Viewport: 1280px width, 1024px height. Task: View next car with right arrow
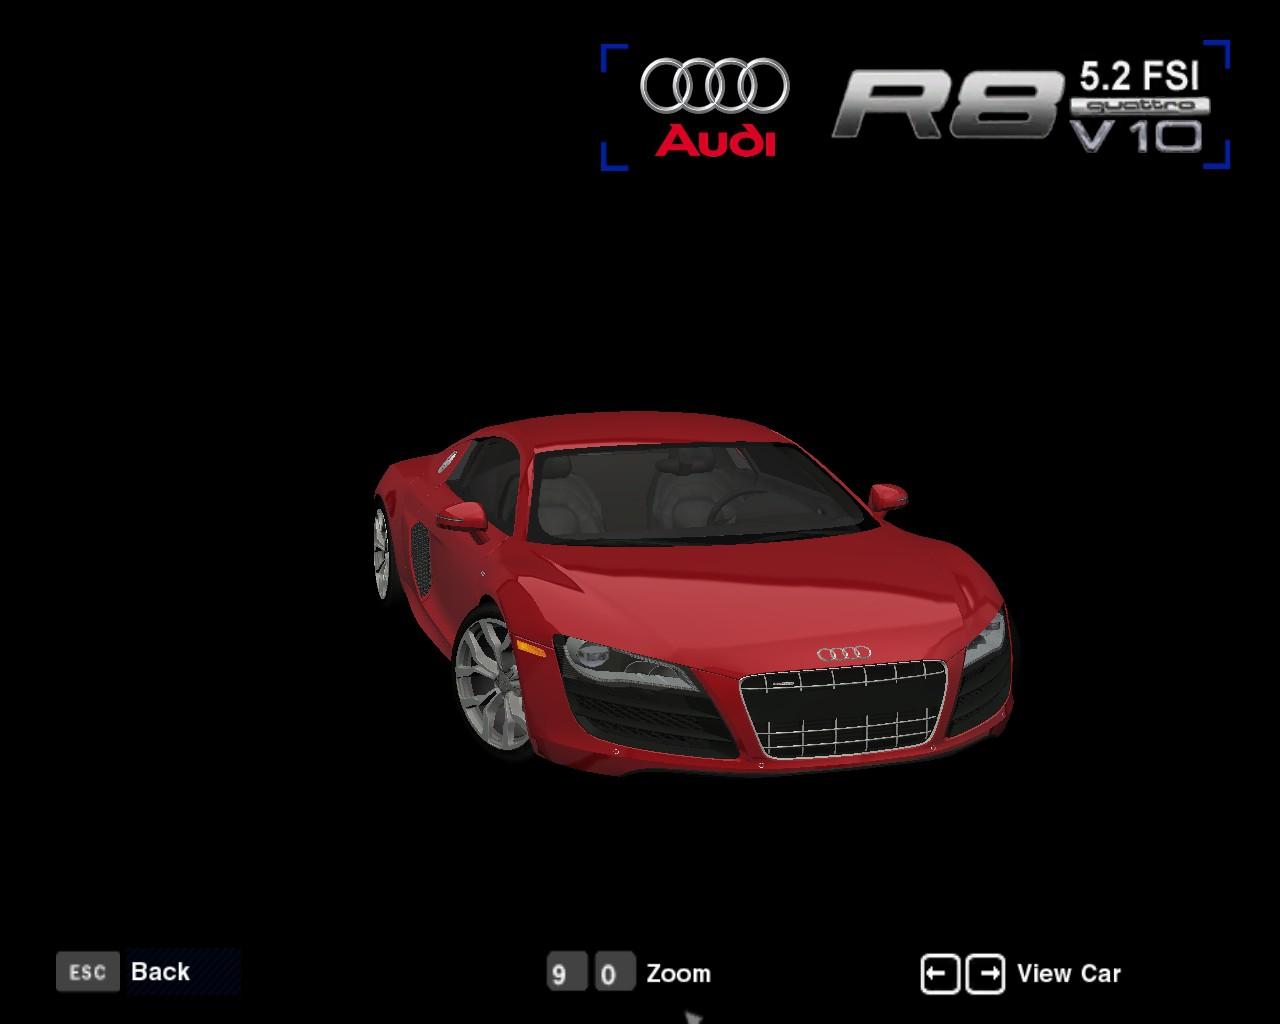click(x=986, y=974)
